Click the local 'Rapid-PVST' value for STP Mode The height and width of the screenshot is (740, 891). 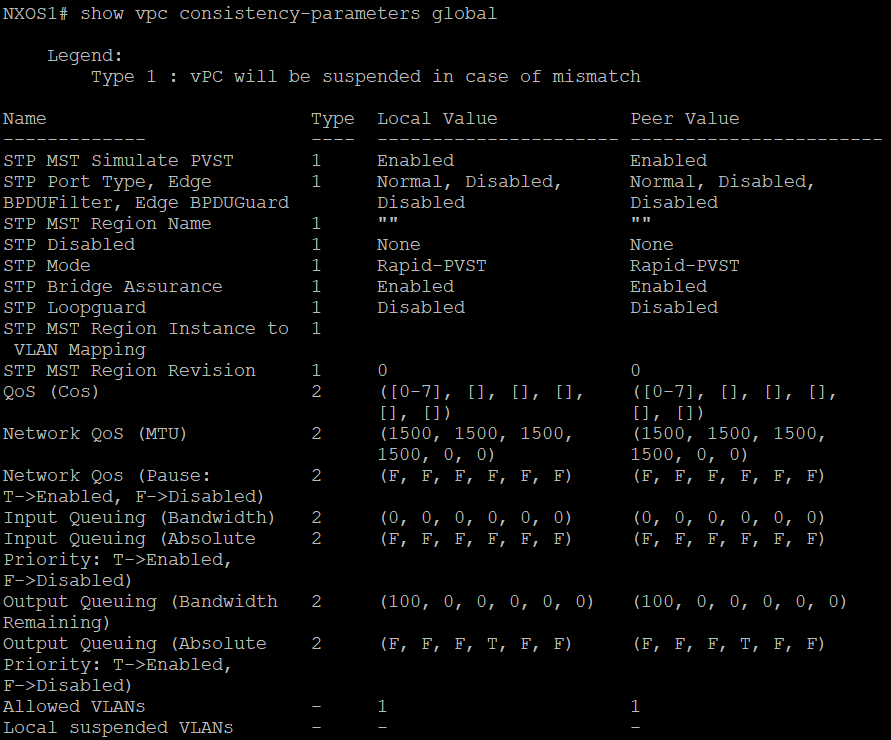pyautogui.click(x=431, y=266)
